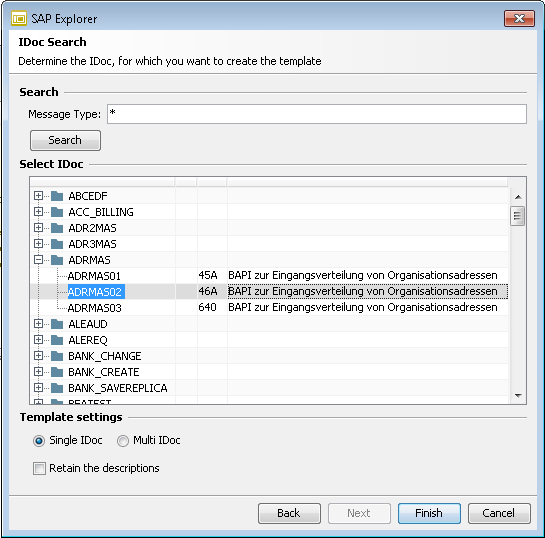Select the ADR2MAS tree label
This screenshot has height=538, width=545.
pyautogui.click(x=92, y=228)
